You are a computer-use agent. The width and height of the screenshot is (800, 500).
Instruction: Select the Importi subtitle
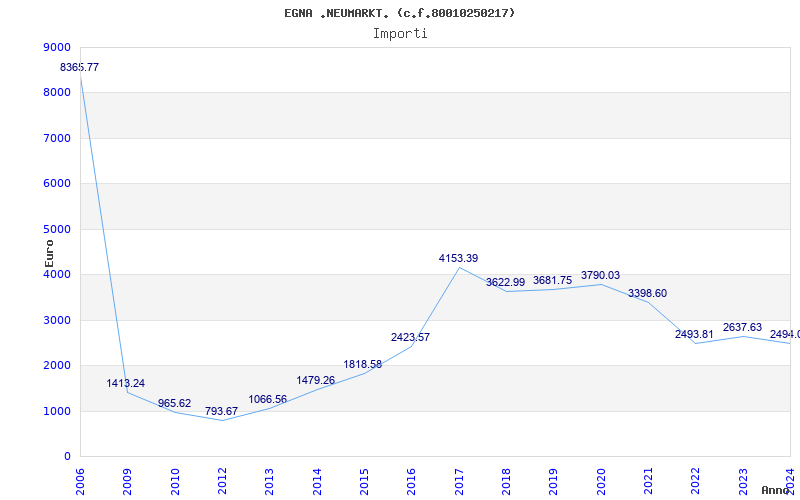pyautogui.click(x=400, y=33)
